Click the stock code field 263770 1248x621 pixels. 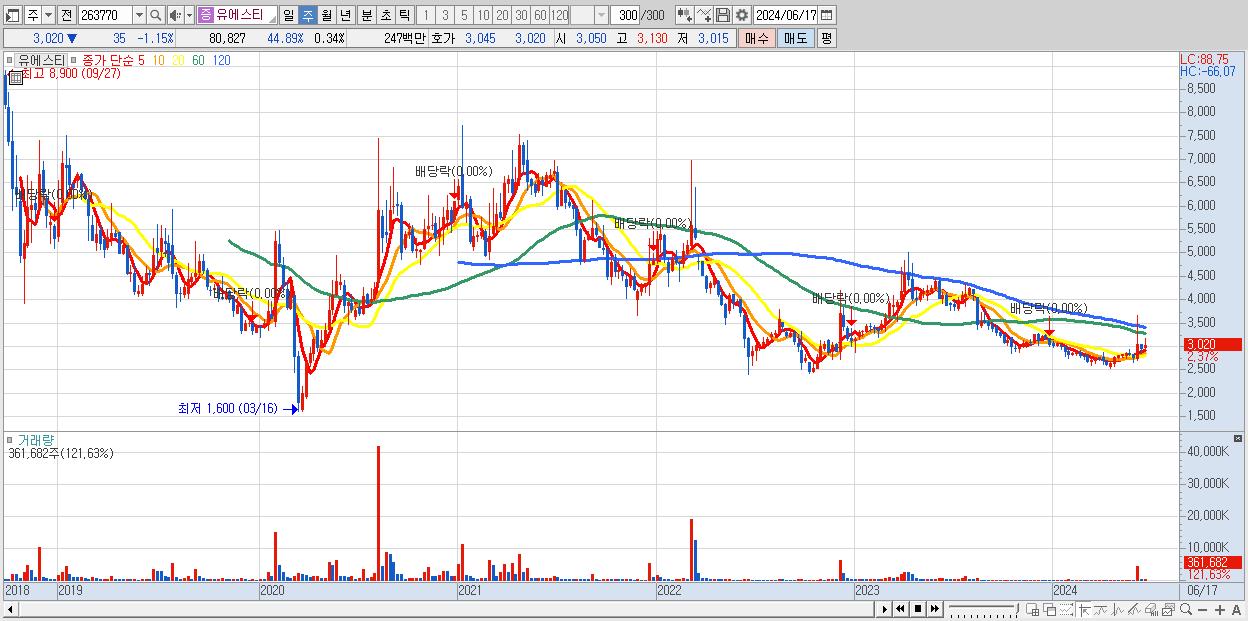104,15
